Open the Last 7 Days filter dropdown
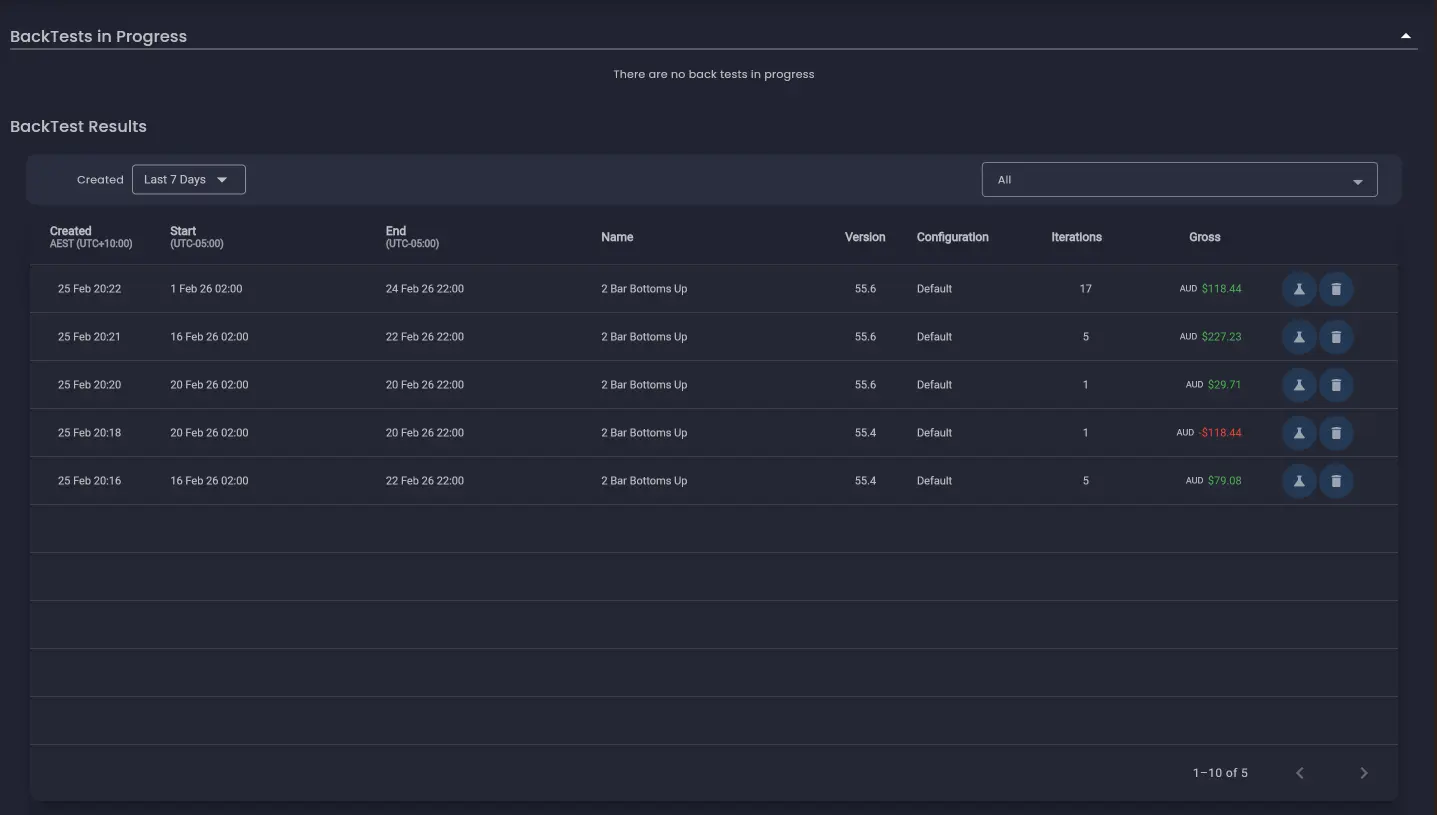 click(x=188, y=179)
